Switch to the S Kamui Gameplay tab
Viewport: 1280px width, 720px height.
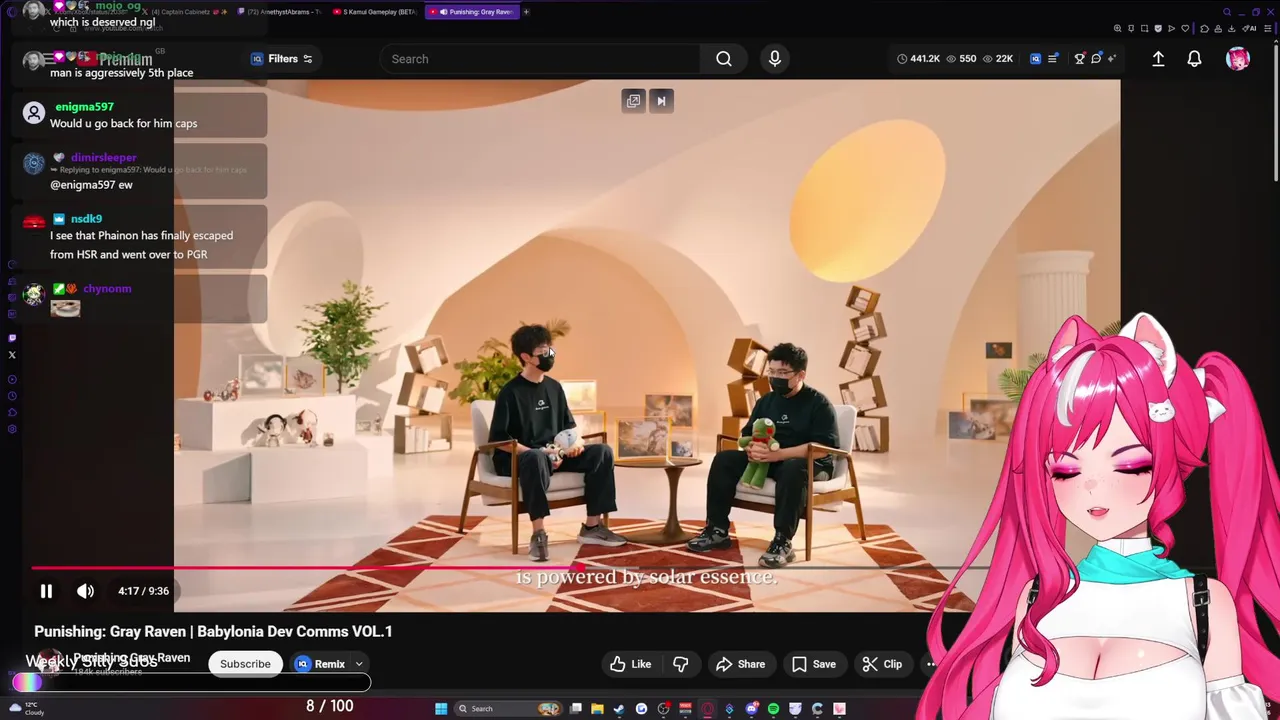click(x=374, y=12)
